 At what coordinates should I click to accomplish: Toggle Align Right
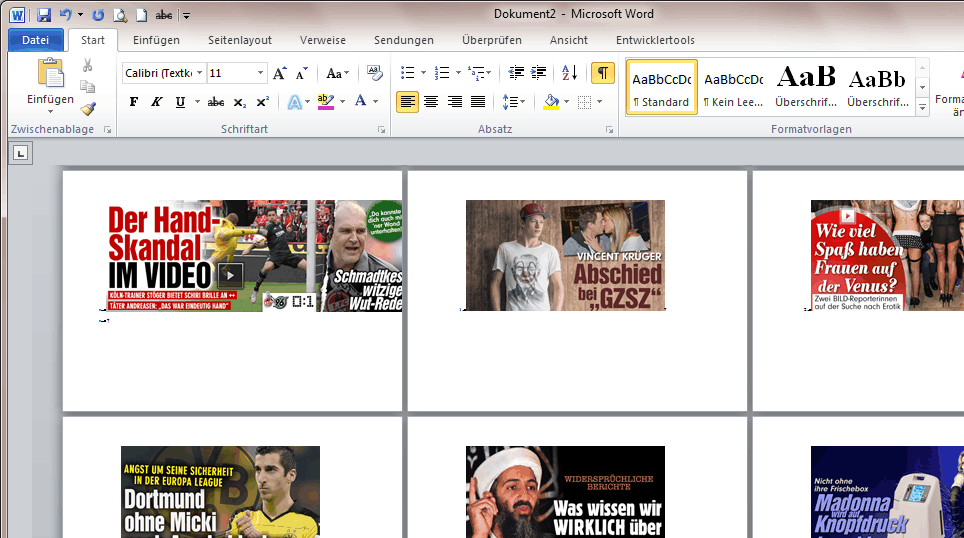454,101
